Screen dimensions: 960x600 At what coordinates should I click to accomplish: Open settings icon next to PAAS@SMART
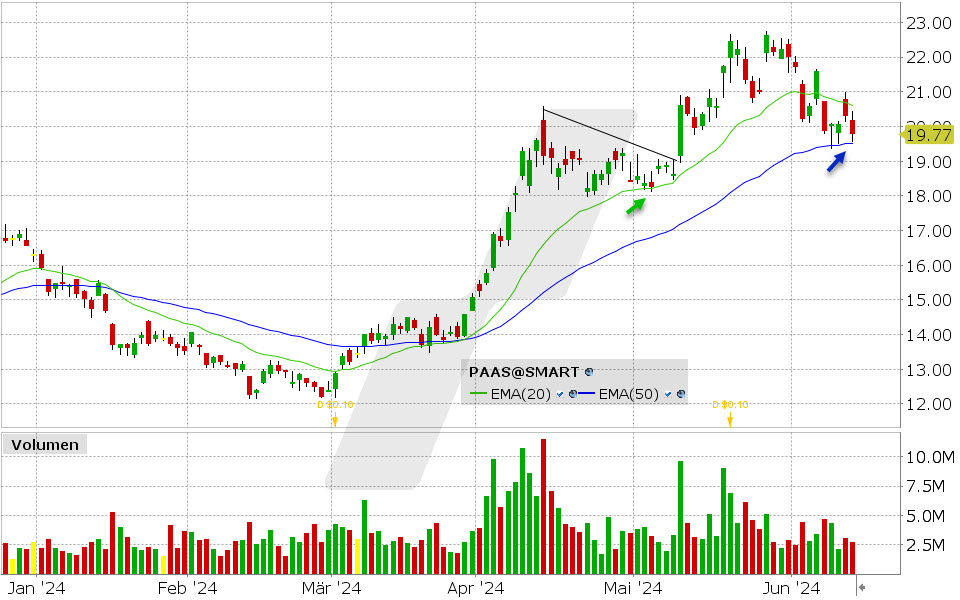pyautogui.click(x=589, y=372)
